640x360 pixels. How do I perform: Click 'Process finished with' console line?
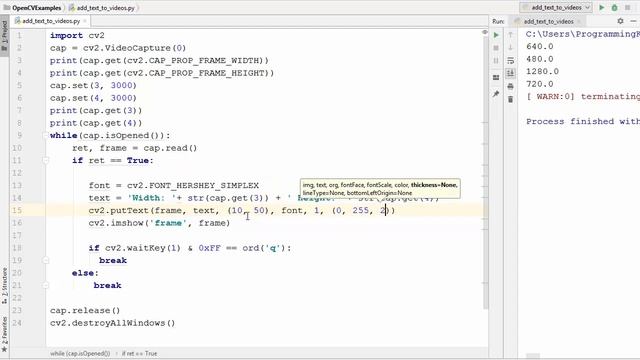click(x=583, y=122)
